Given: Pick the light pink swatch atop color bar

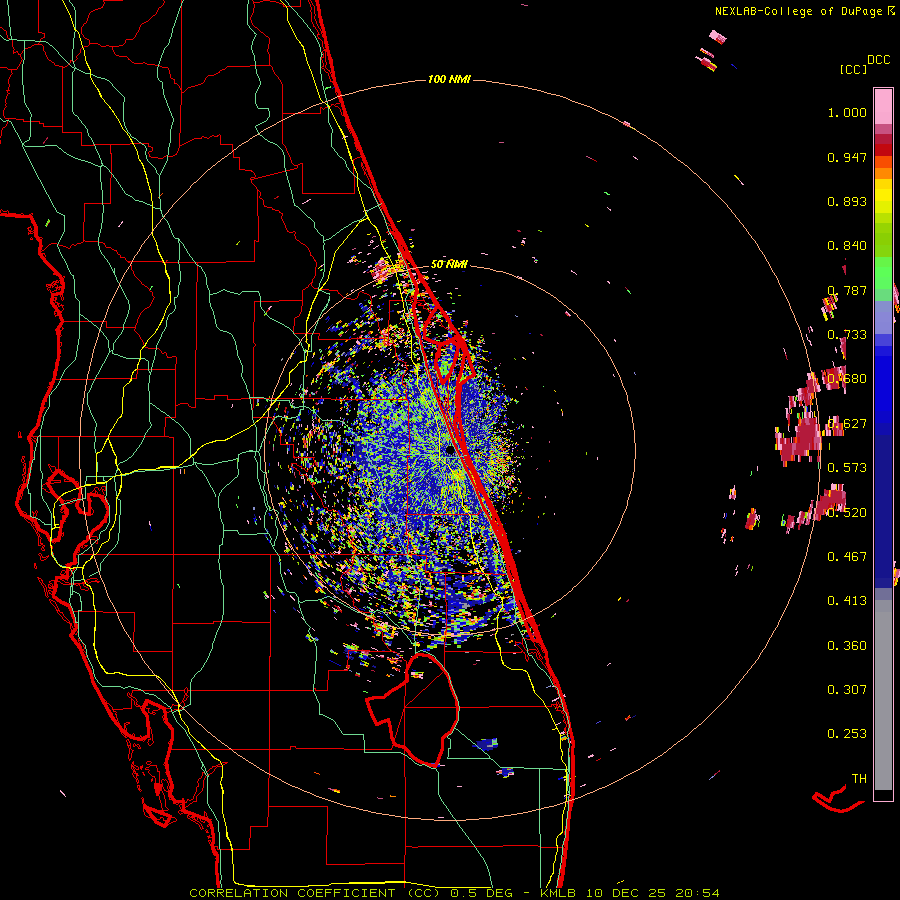Looking at the screenshot, I should 883,106.
